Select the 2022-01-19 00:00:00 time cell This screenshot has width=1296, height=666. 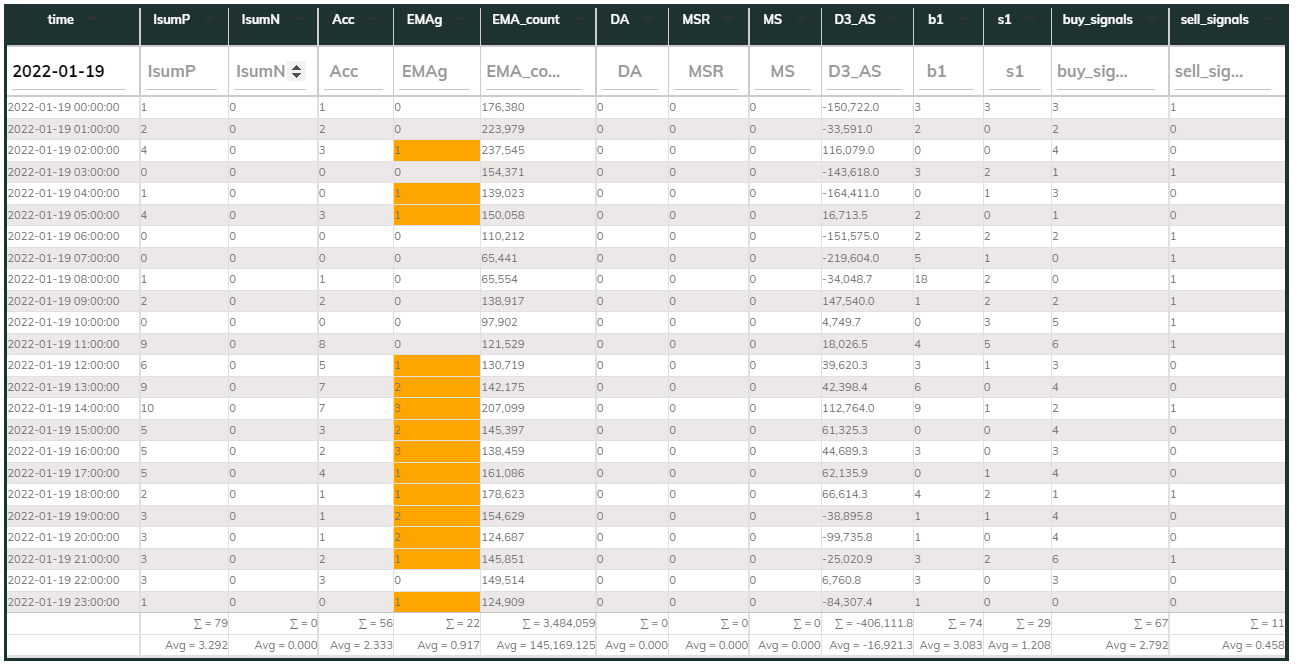pos(72,107)
